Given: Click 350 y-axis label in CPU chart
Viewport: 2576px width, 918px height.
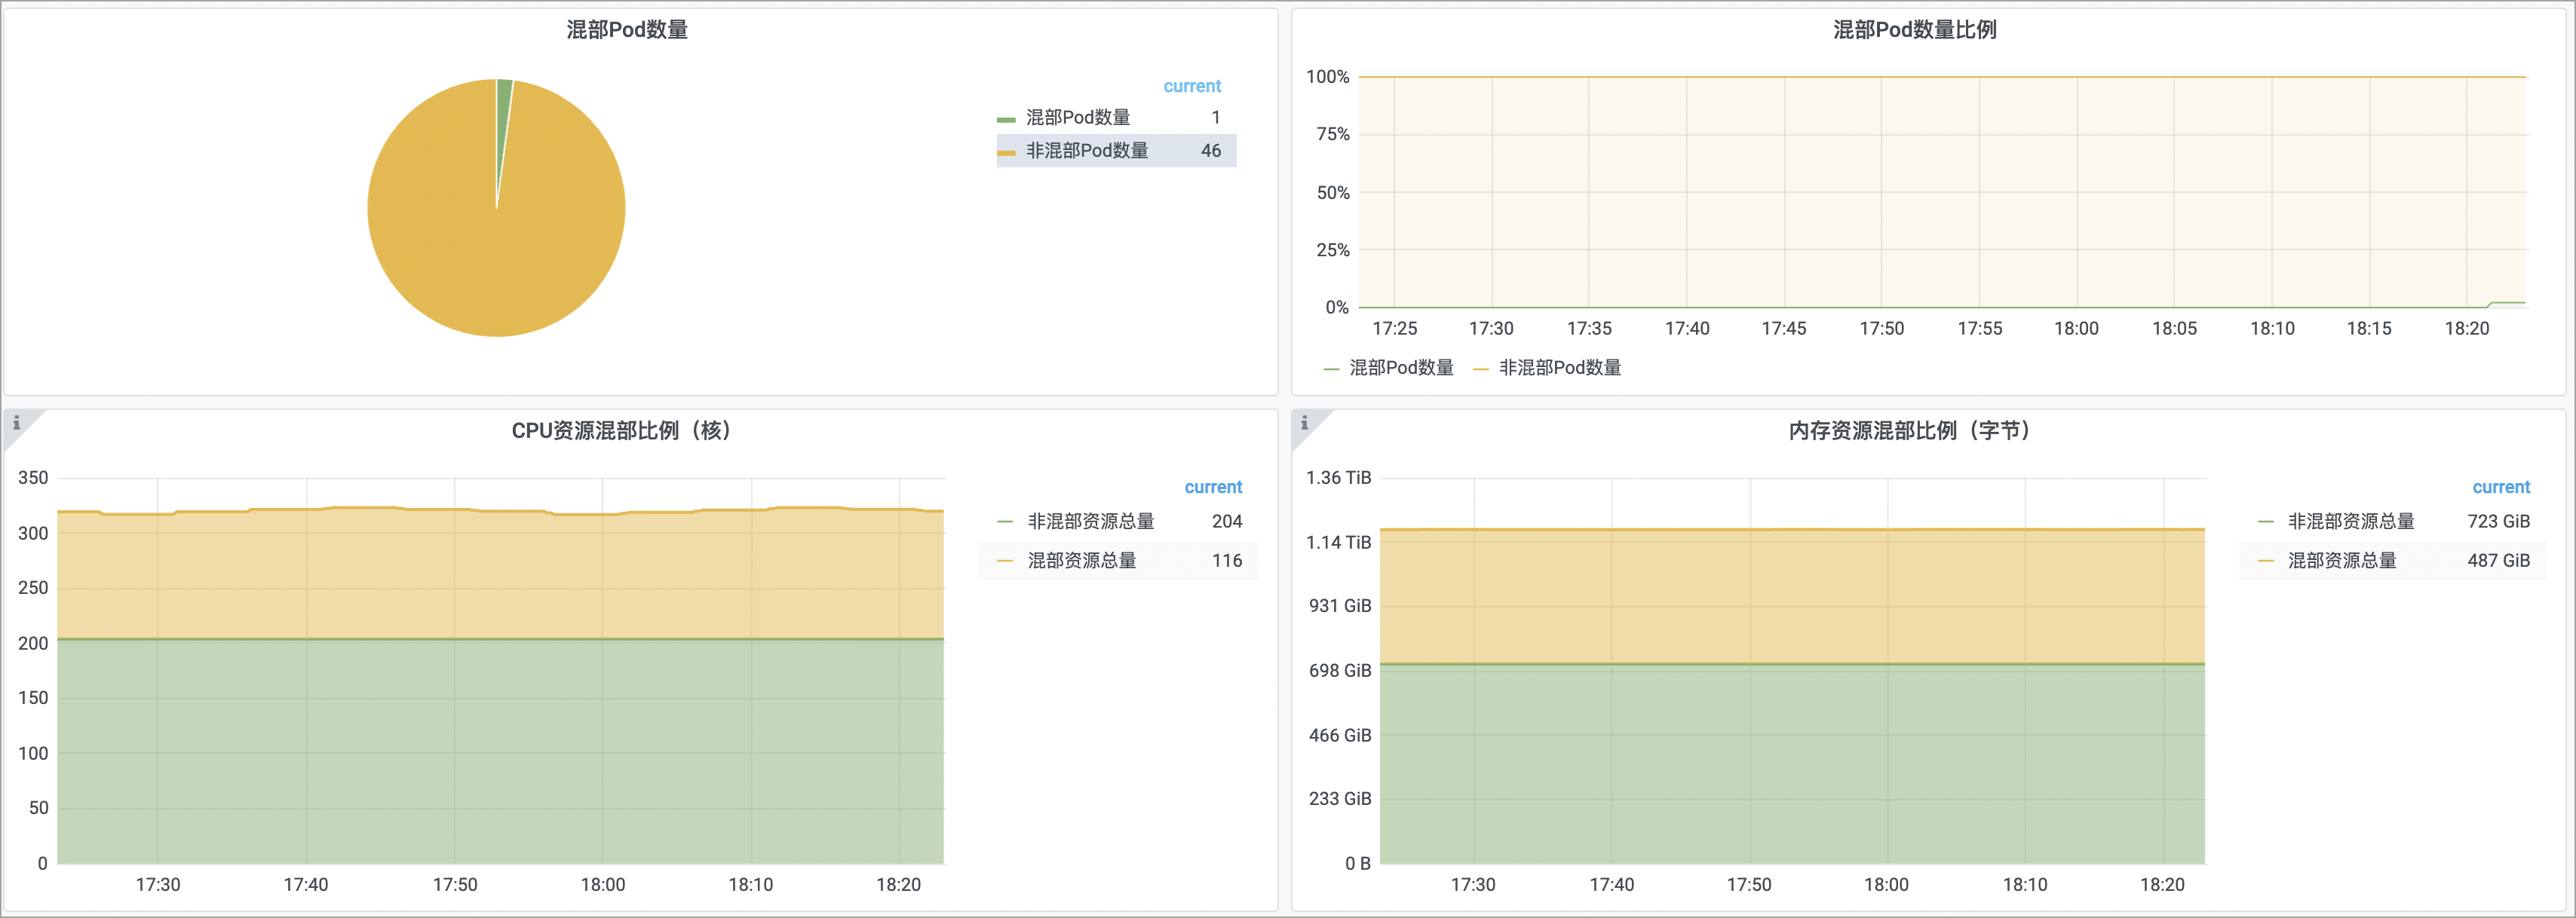Looking at the screenshot, I should 33,478.
